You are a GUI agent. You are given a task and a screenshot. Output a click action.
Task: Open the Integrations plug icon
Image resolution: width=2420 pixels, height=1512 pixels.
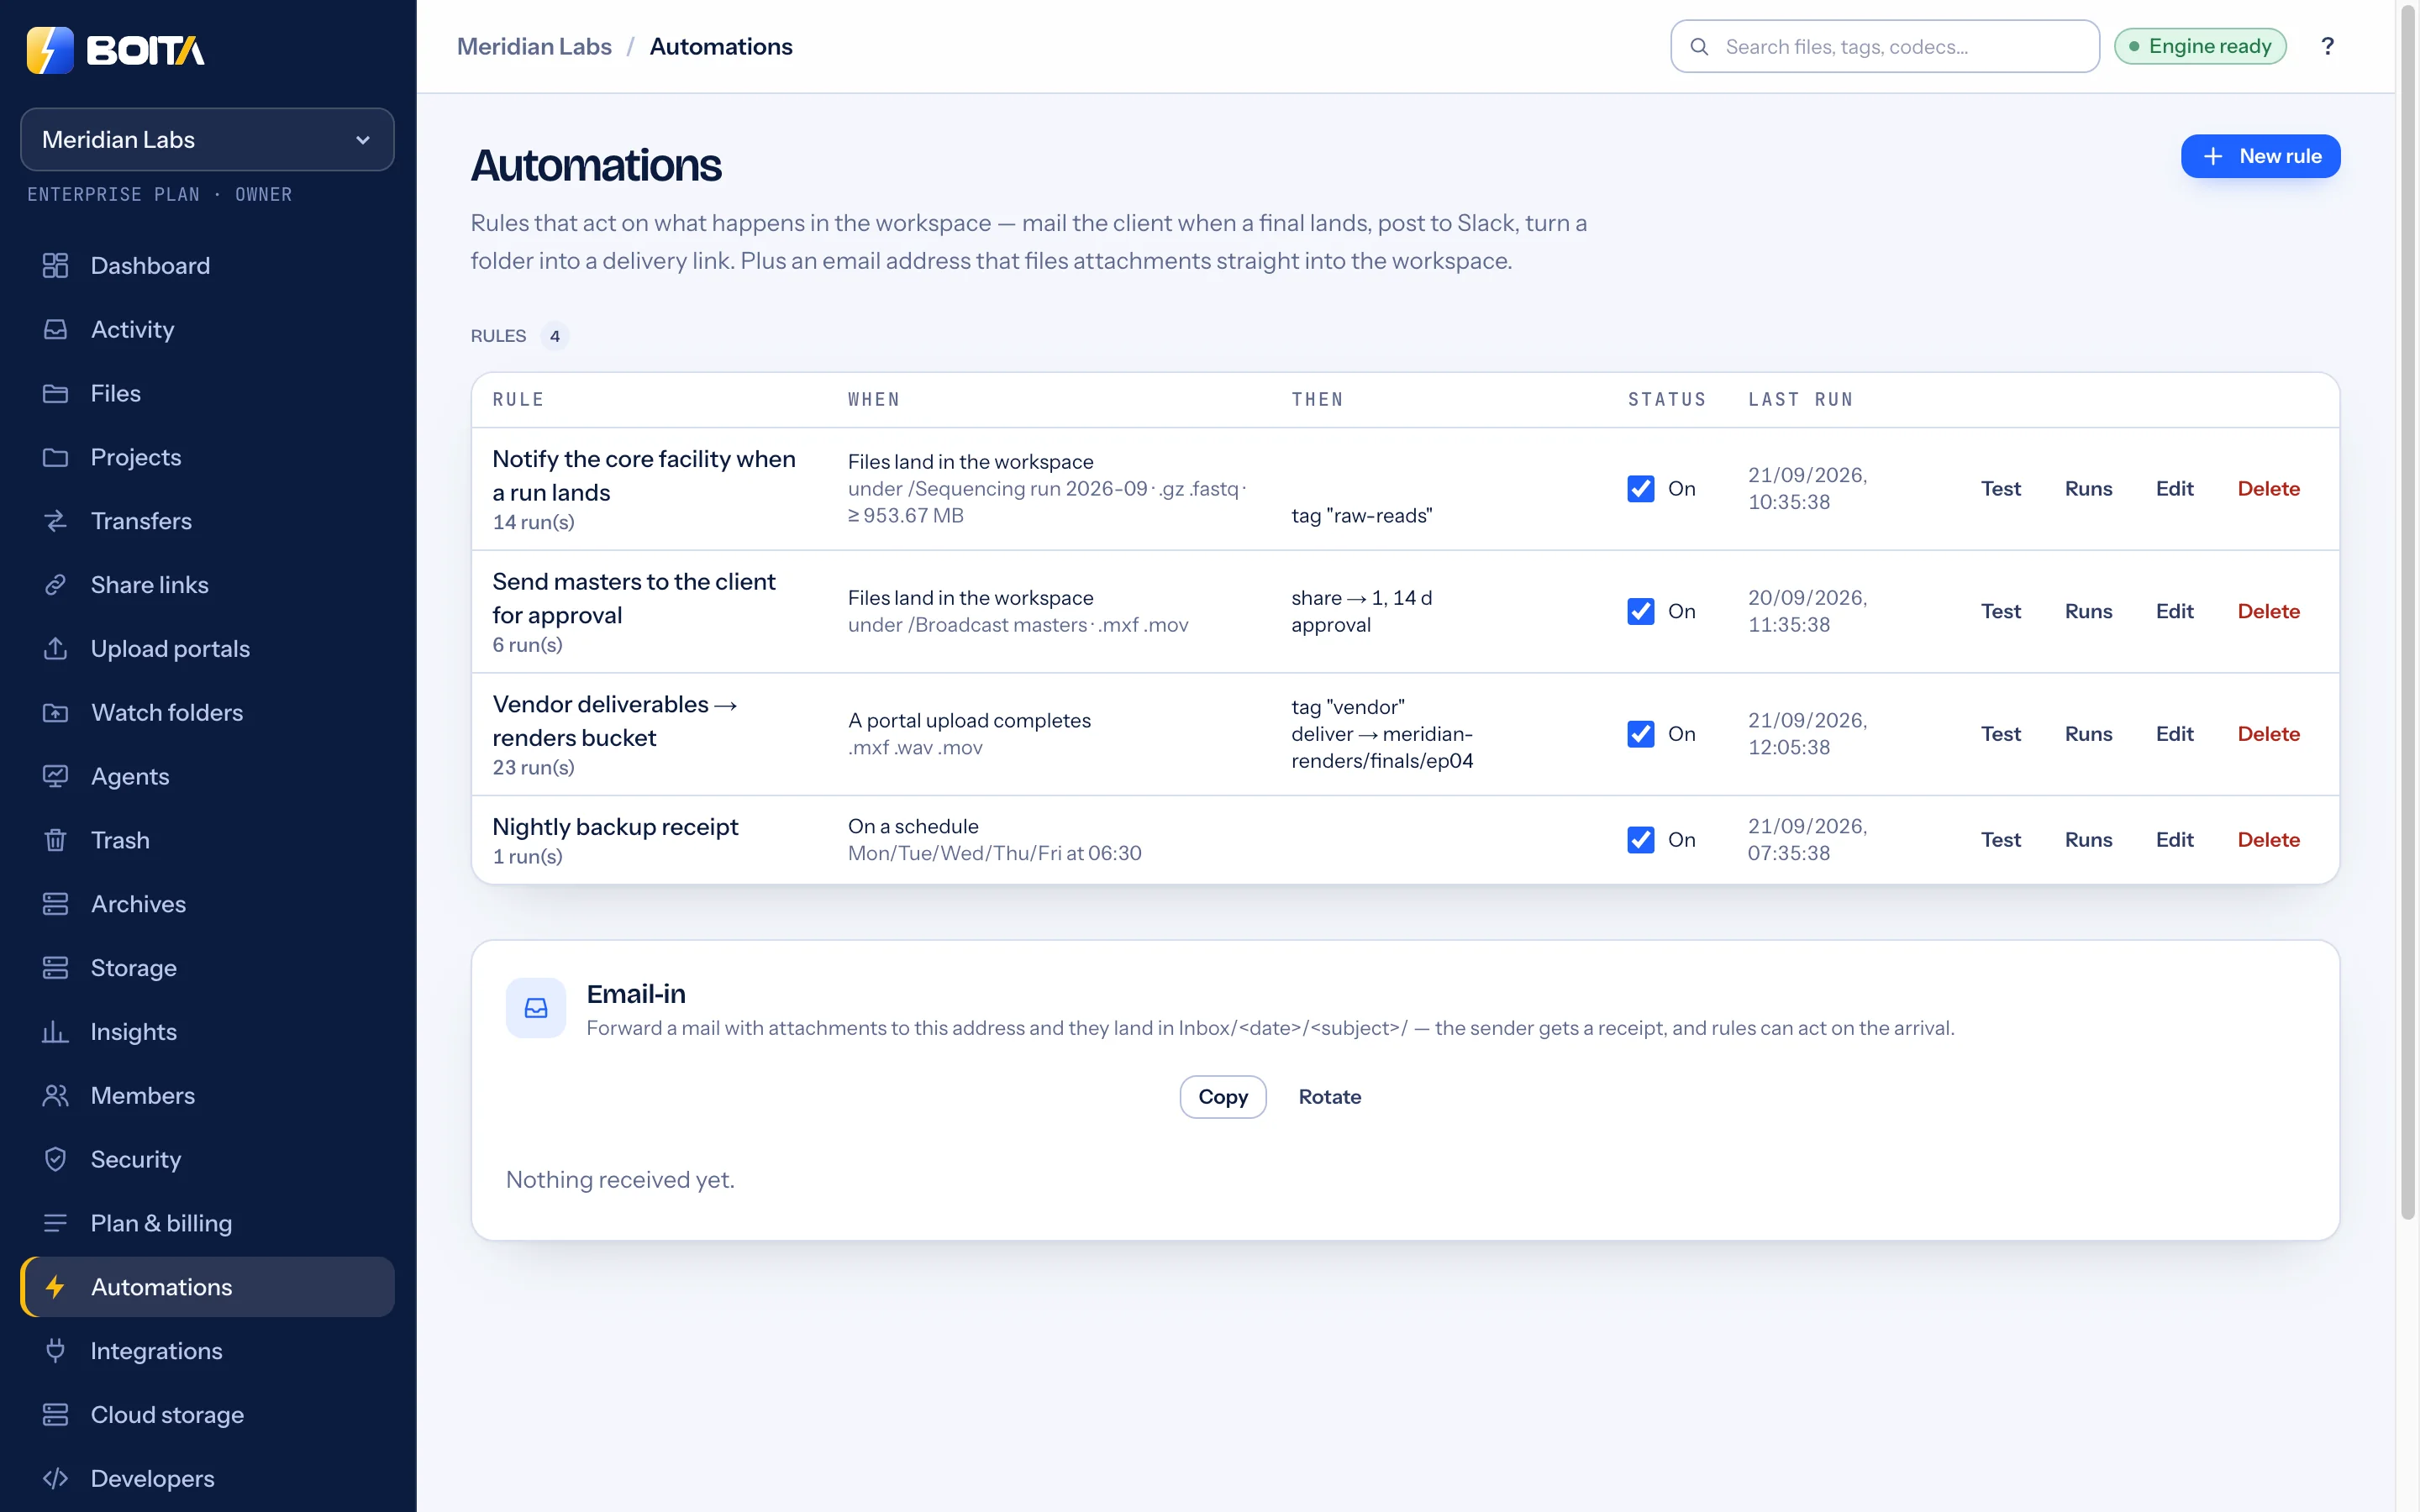coord(55,1351)
